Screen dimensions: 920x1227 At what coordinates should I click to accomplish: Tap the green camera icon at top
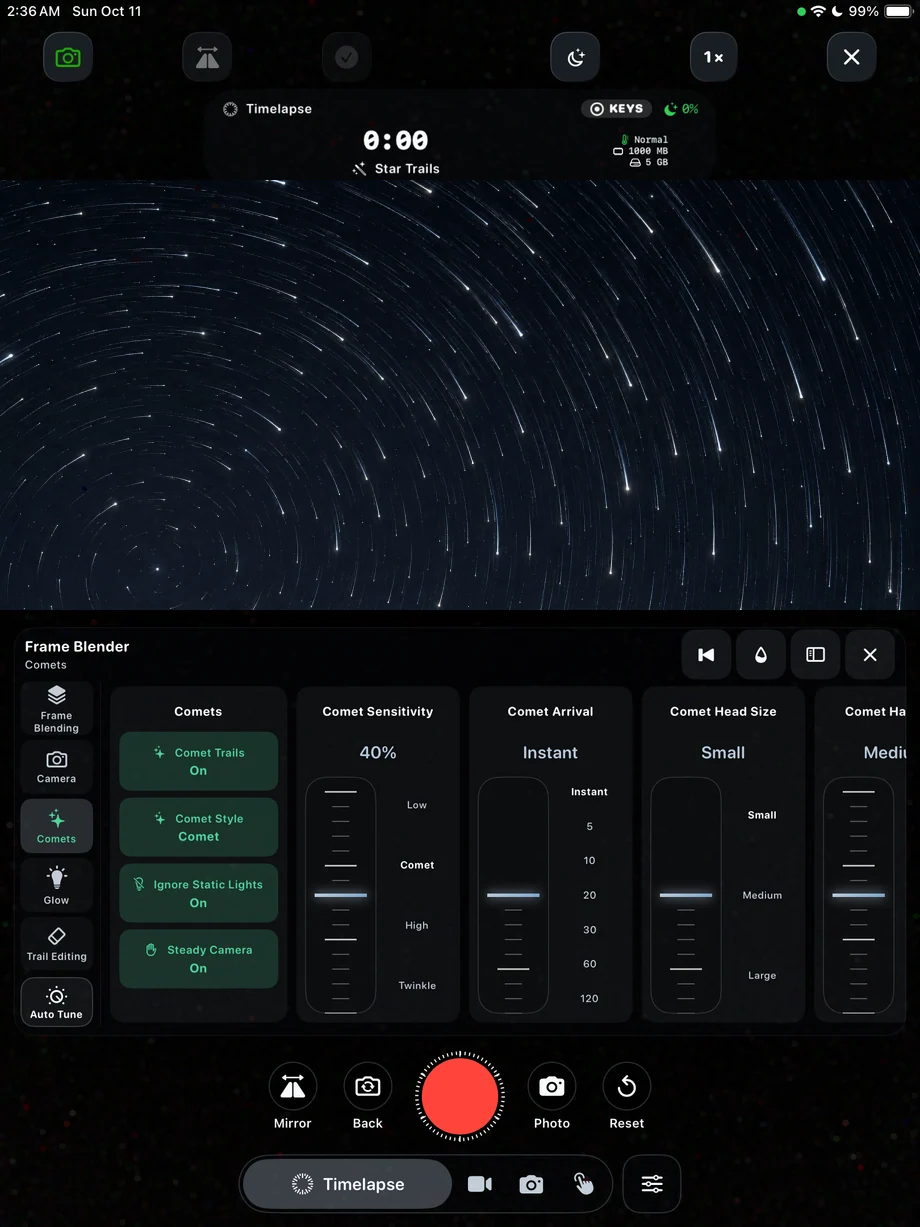point(68,57)
